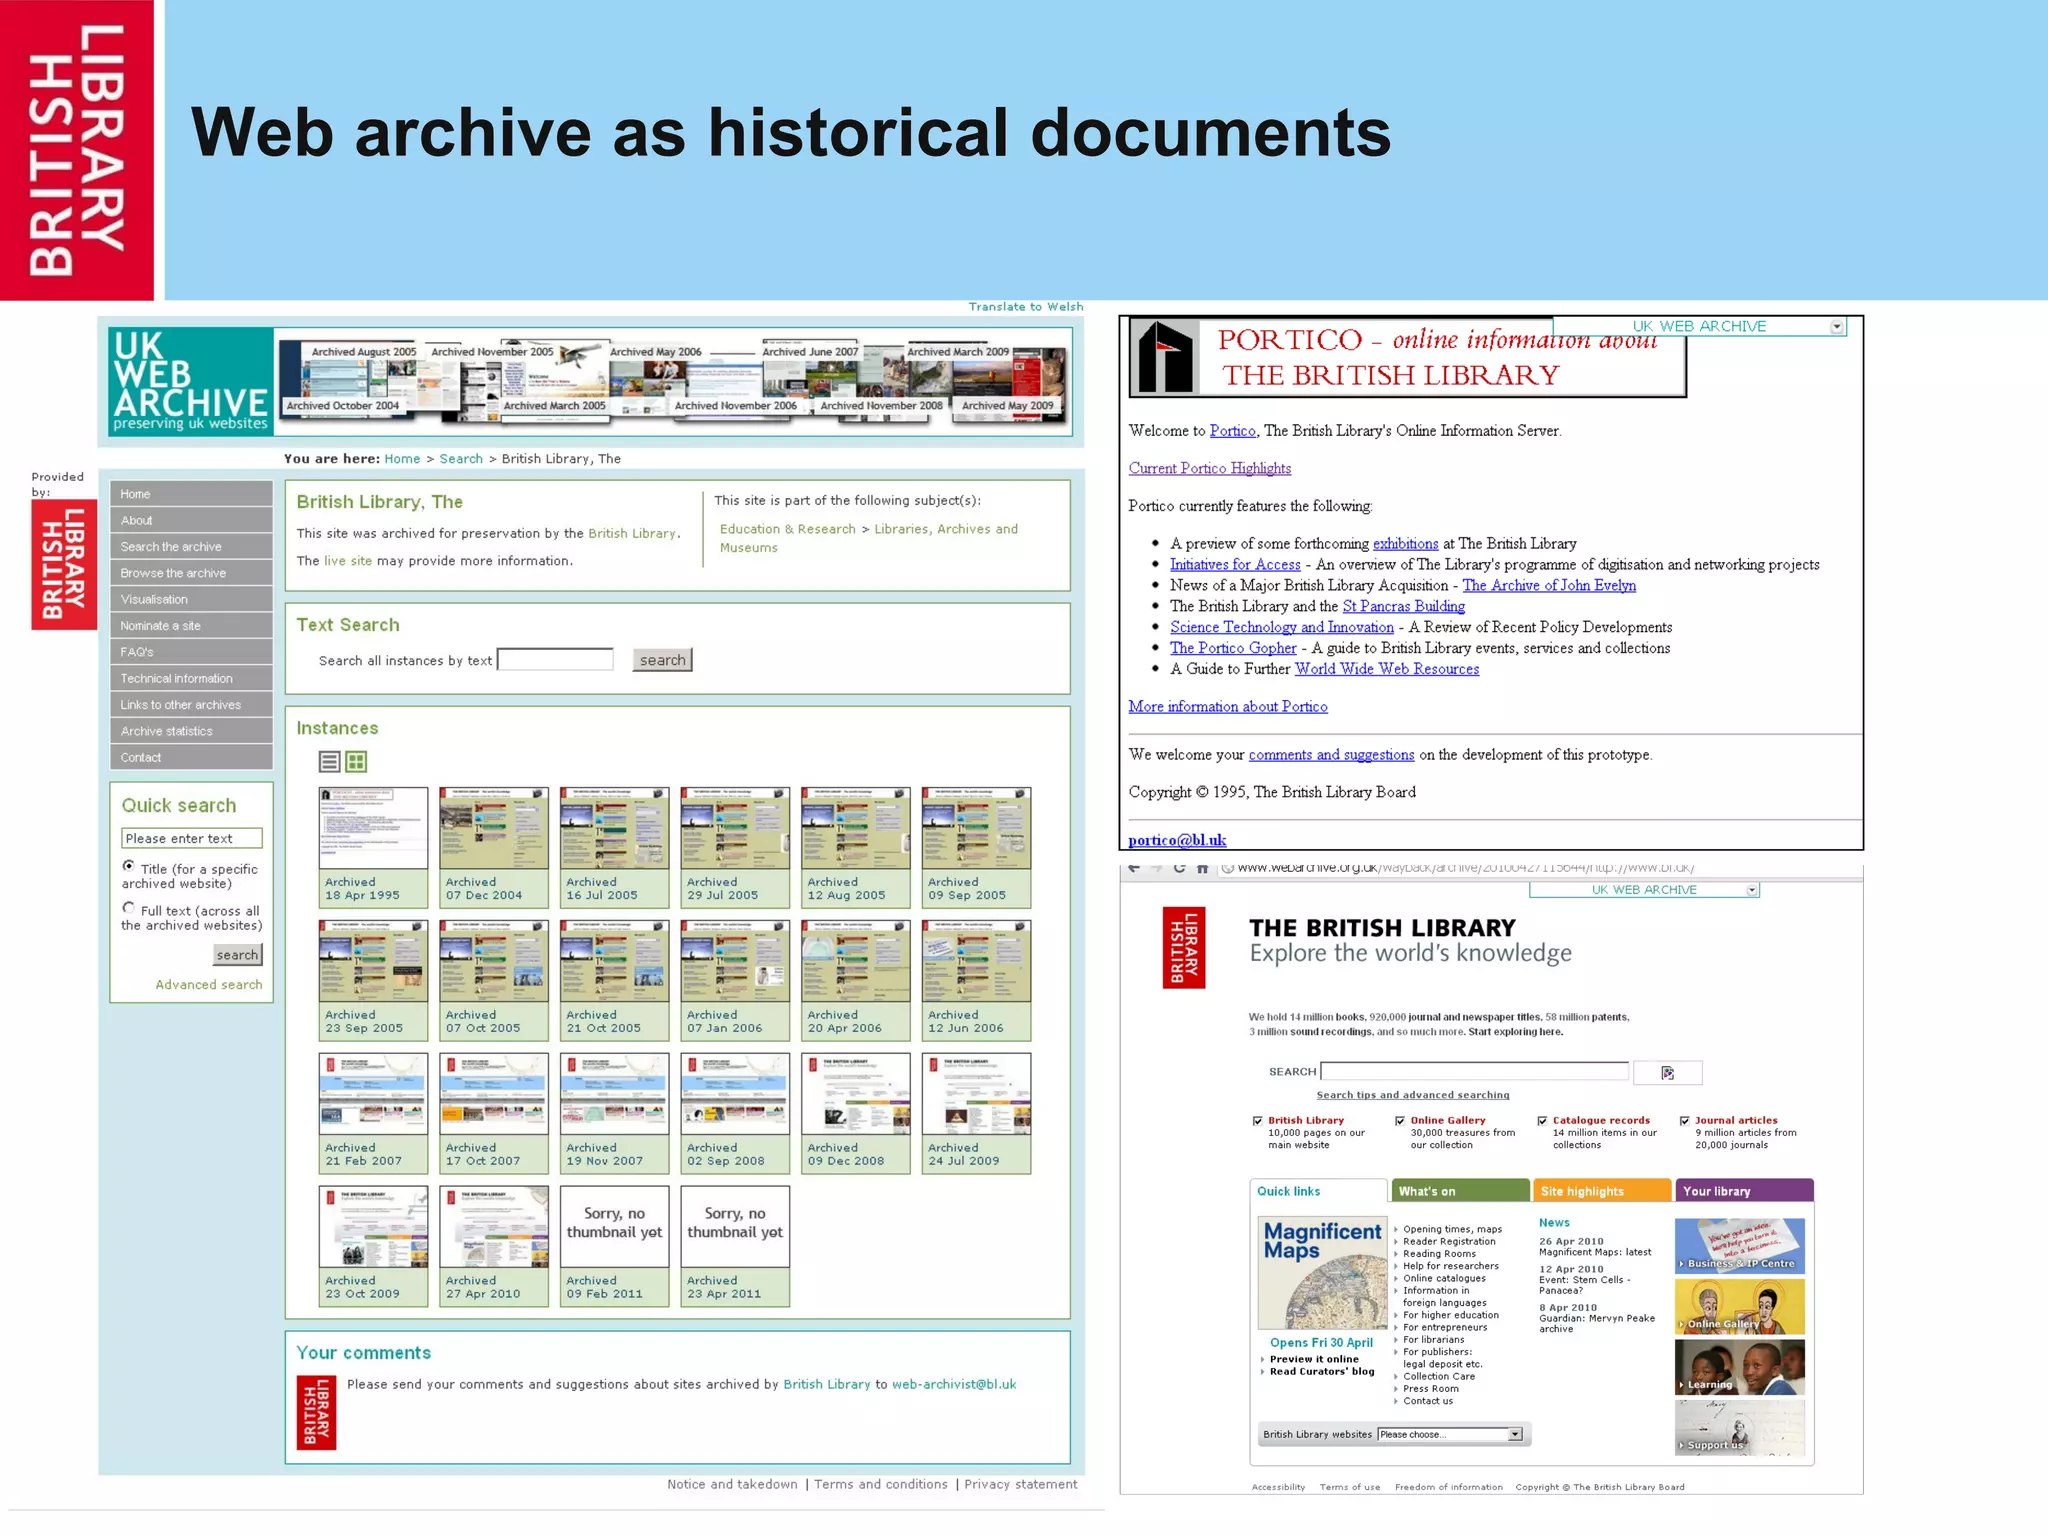Open the About menu item
2048x1536 pixels.
[191, 520]
